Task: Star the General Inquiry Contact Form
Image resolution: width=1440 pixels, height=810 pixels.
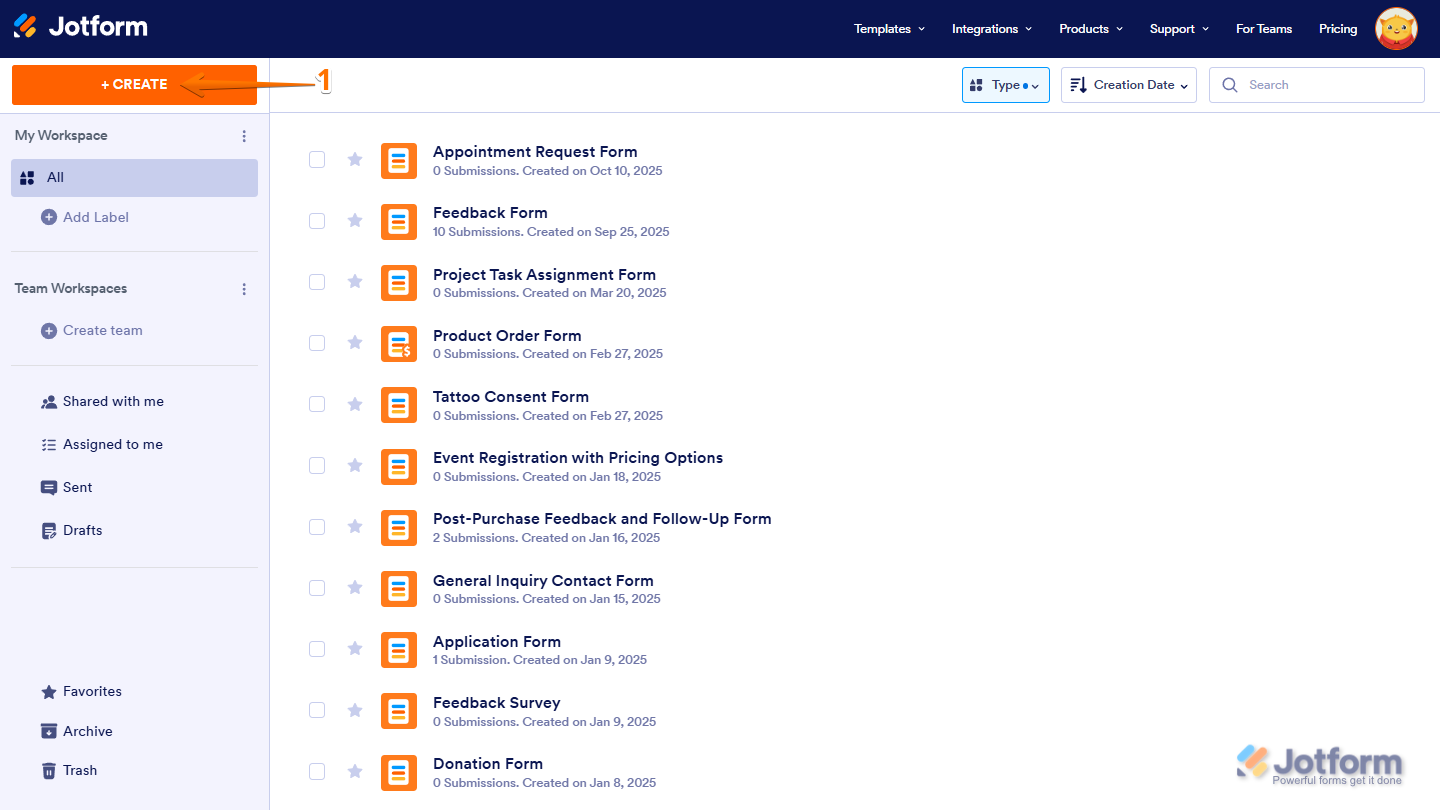Action: tap(355, 588)
